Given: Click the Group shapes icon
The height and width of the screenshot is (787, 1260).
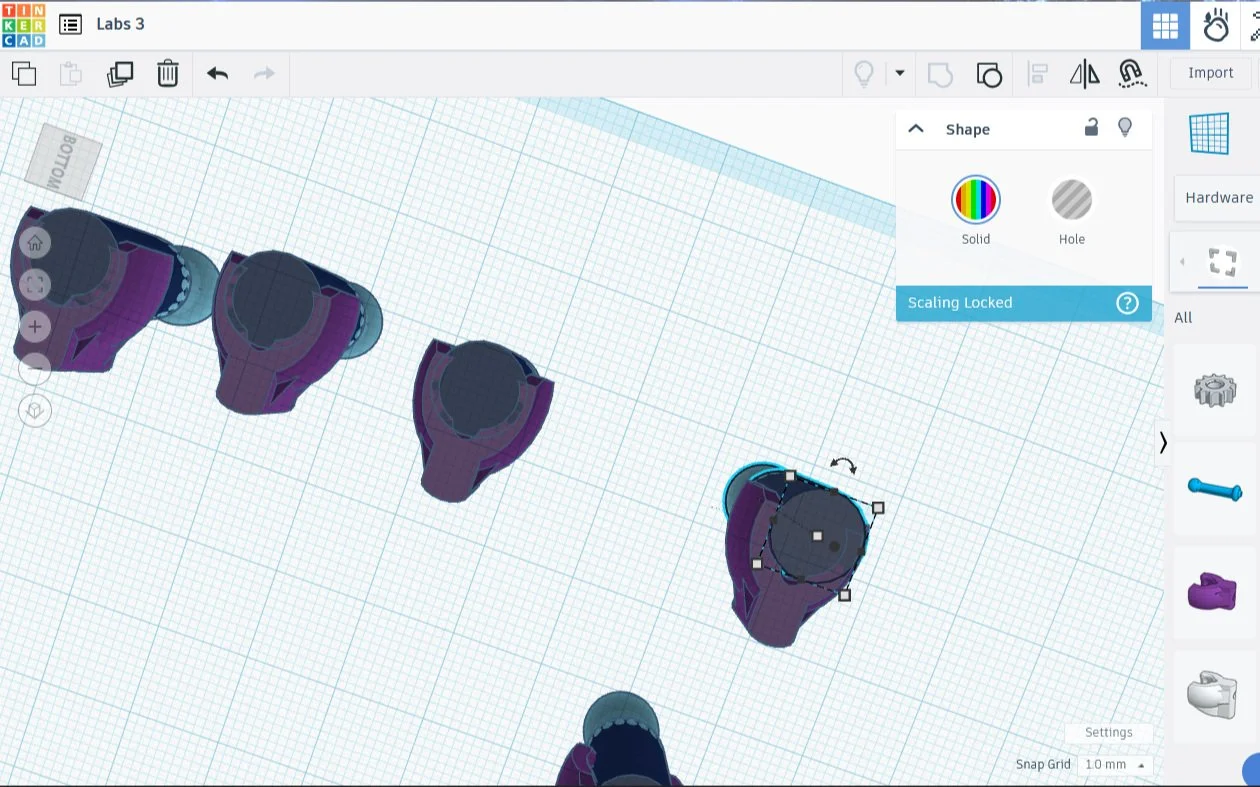Looking at the screenshot, I should pos(940,74).
